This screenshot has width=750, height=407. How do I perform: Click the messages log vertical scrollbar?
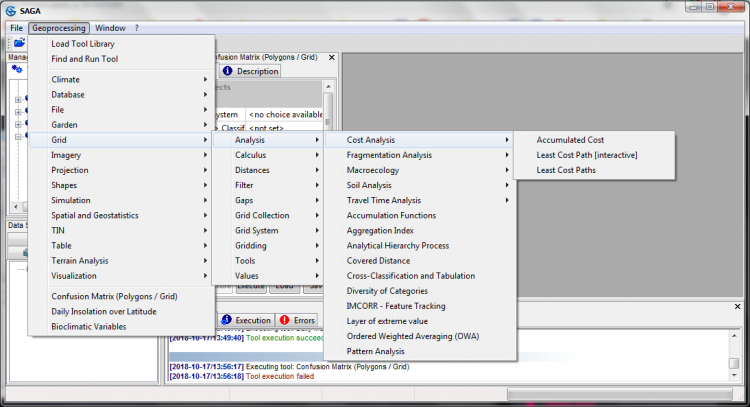coord(734,356)
